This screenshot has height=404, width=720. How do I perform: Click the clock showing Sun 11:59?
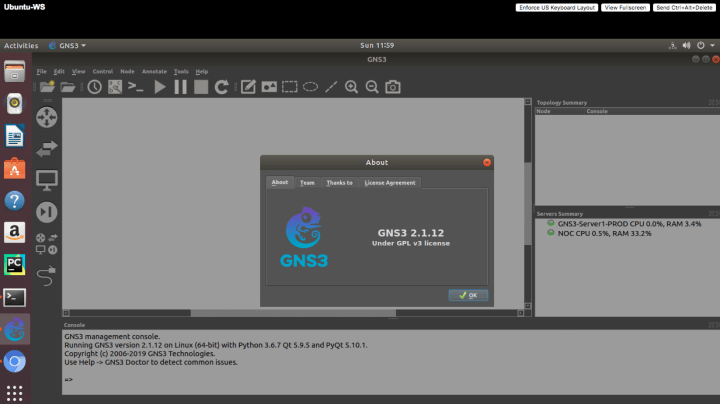377,45
